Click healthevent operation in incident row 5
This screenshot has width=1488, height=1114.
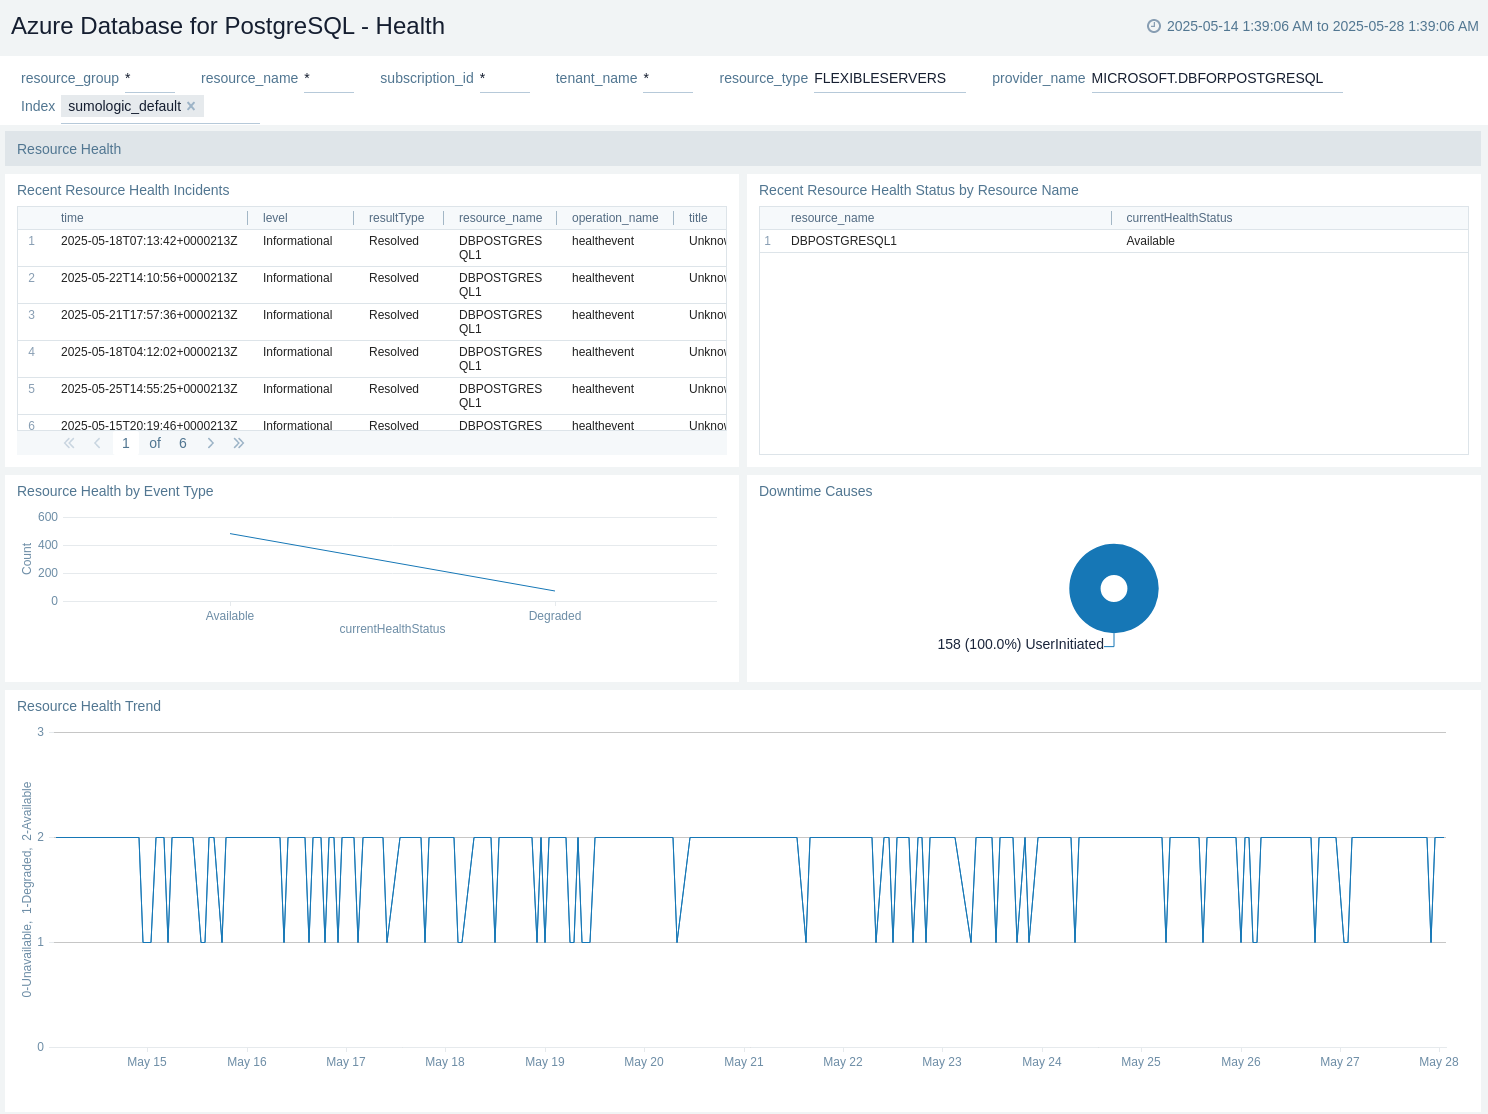pos(603,389)
